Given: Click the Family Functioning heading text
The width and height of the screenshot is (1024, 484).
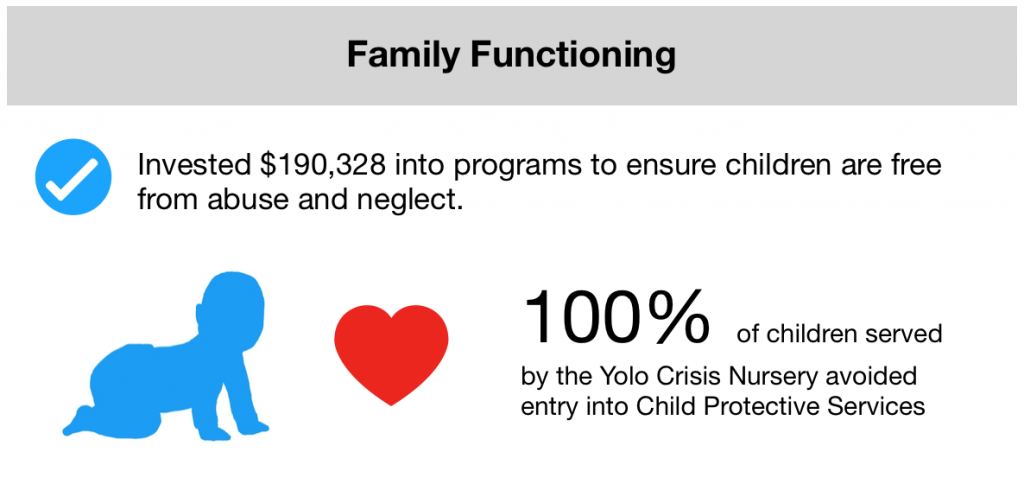Looking at the screenshot, I should [x=511, y=55].
